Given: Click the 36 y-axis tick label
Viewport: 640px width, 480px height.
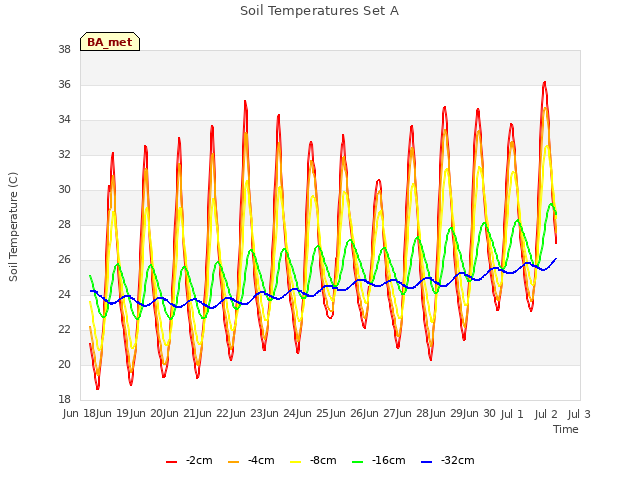Looking at the screenshot, I should (x=64, y=85).
